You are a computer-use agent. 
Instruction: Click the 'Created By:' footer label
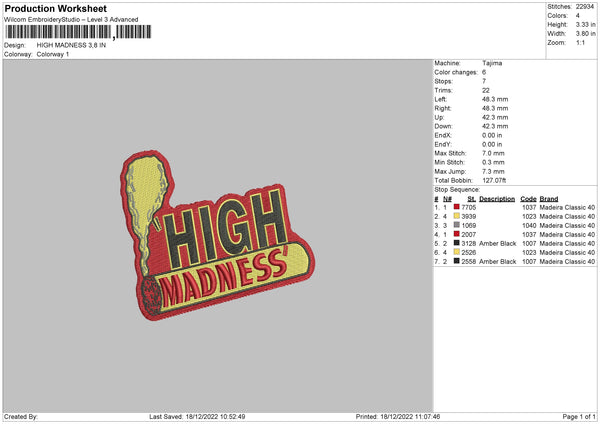[x=21, y=417]
